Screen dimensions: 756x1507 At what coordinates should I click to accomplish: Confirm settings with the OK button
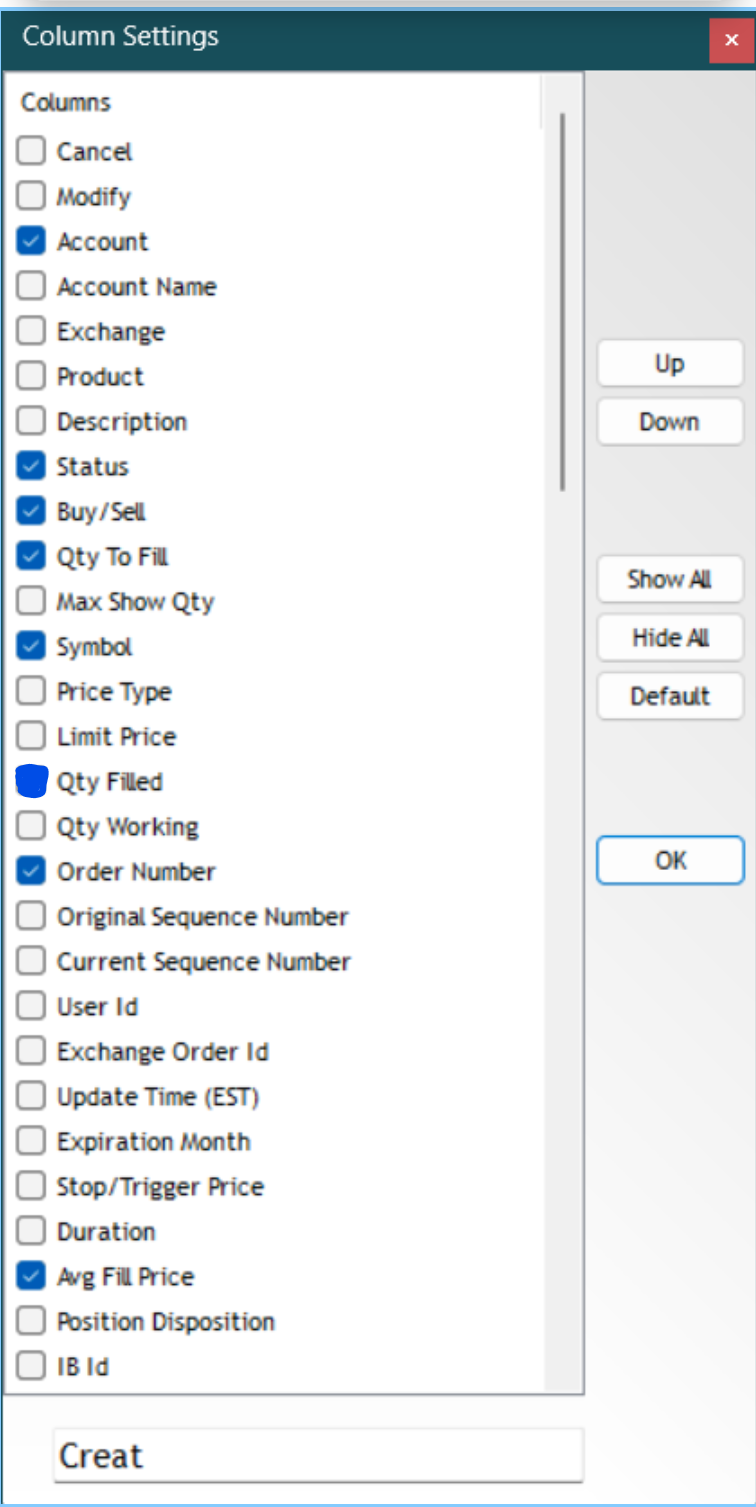tap(670, 860)
